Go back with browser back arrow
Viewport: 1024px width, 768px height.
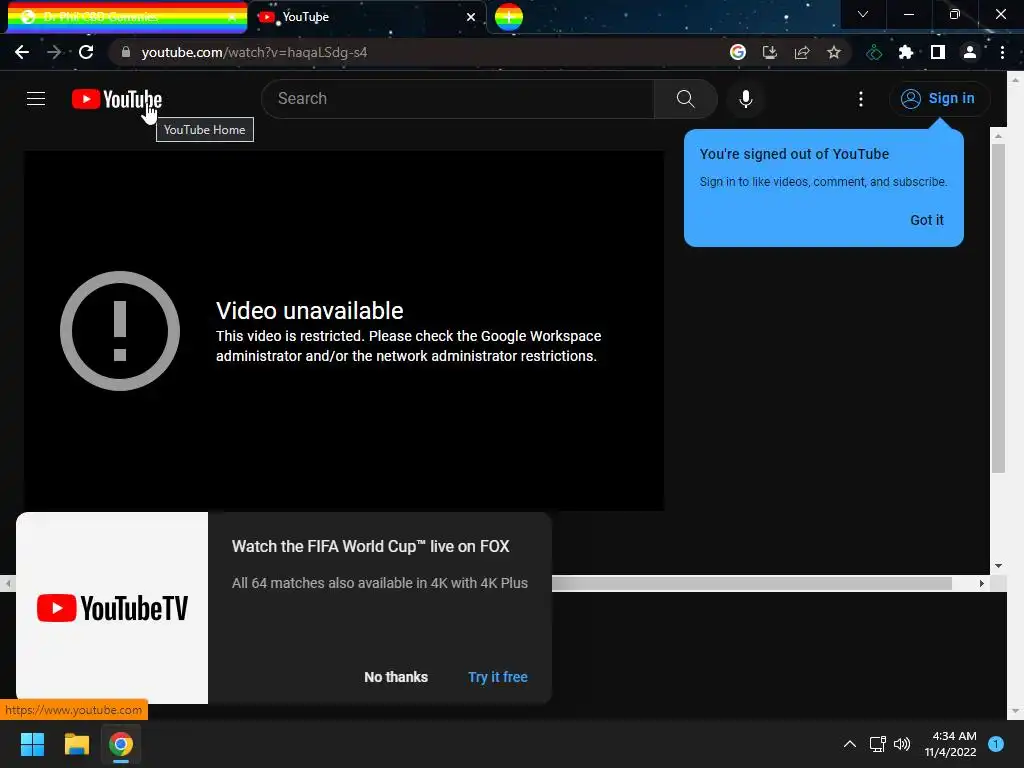click(x=22, y=52)
